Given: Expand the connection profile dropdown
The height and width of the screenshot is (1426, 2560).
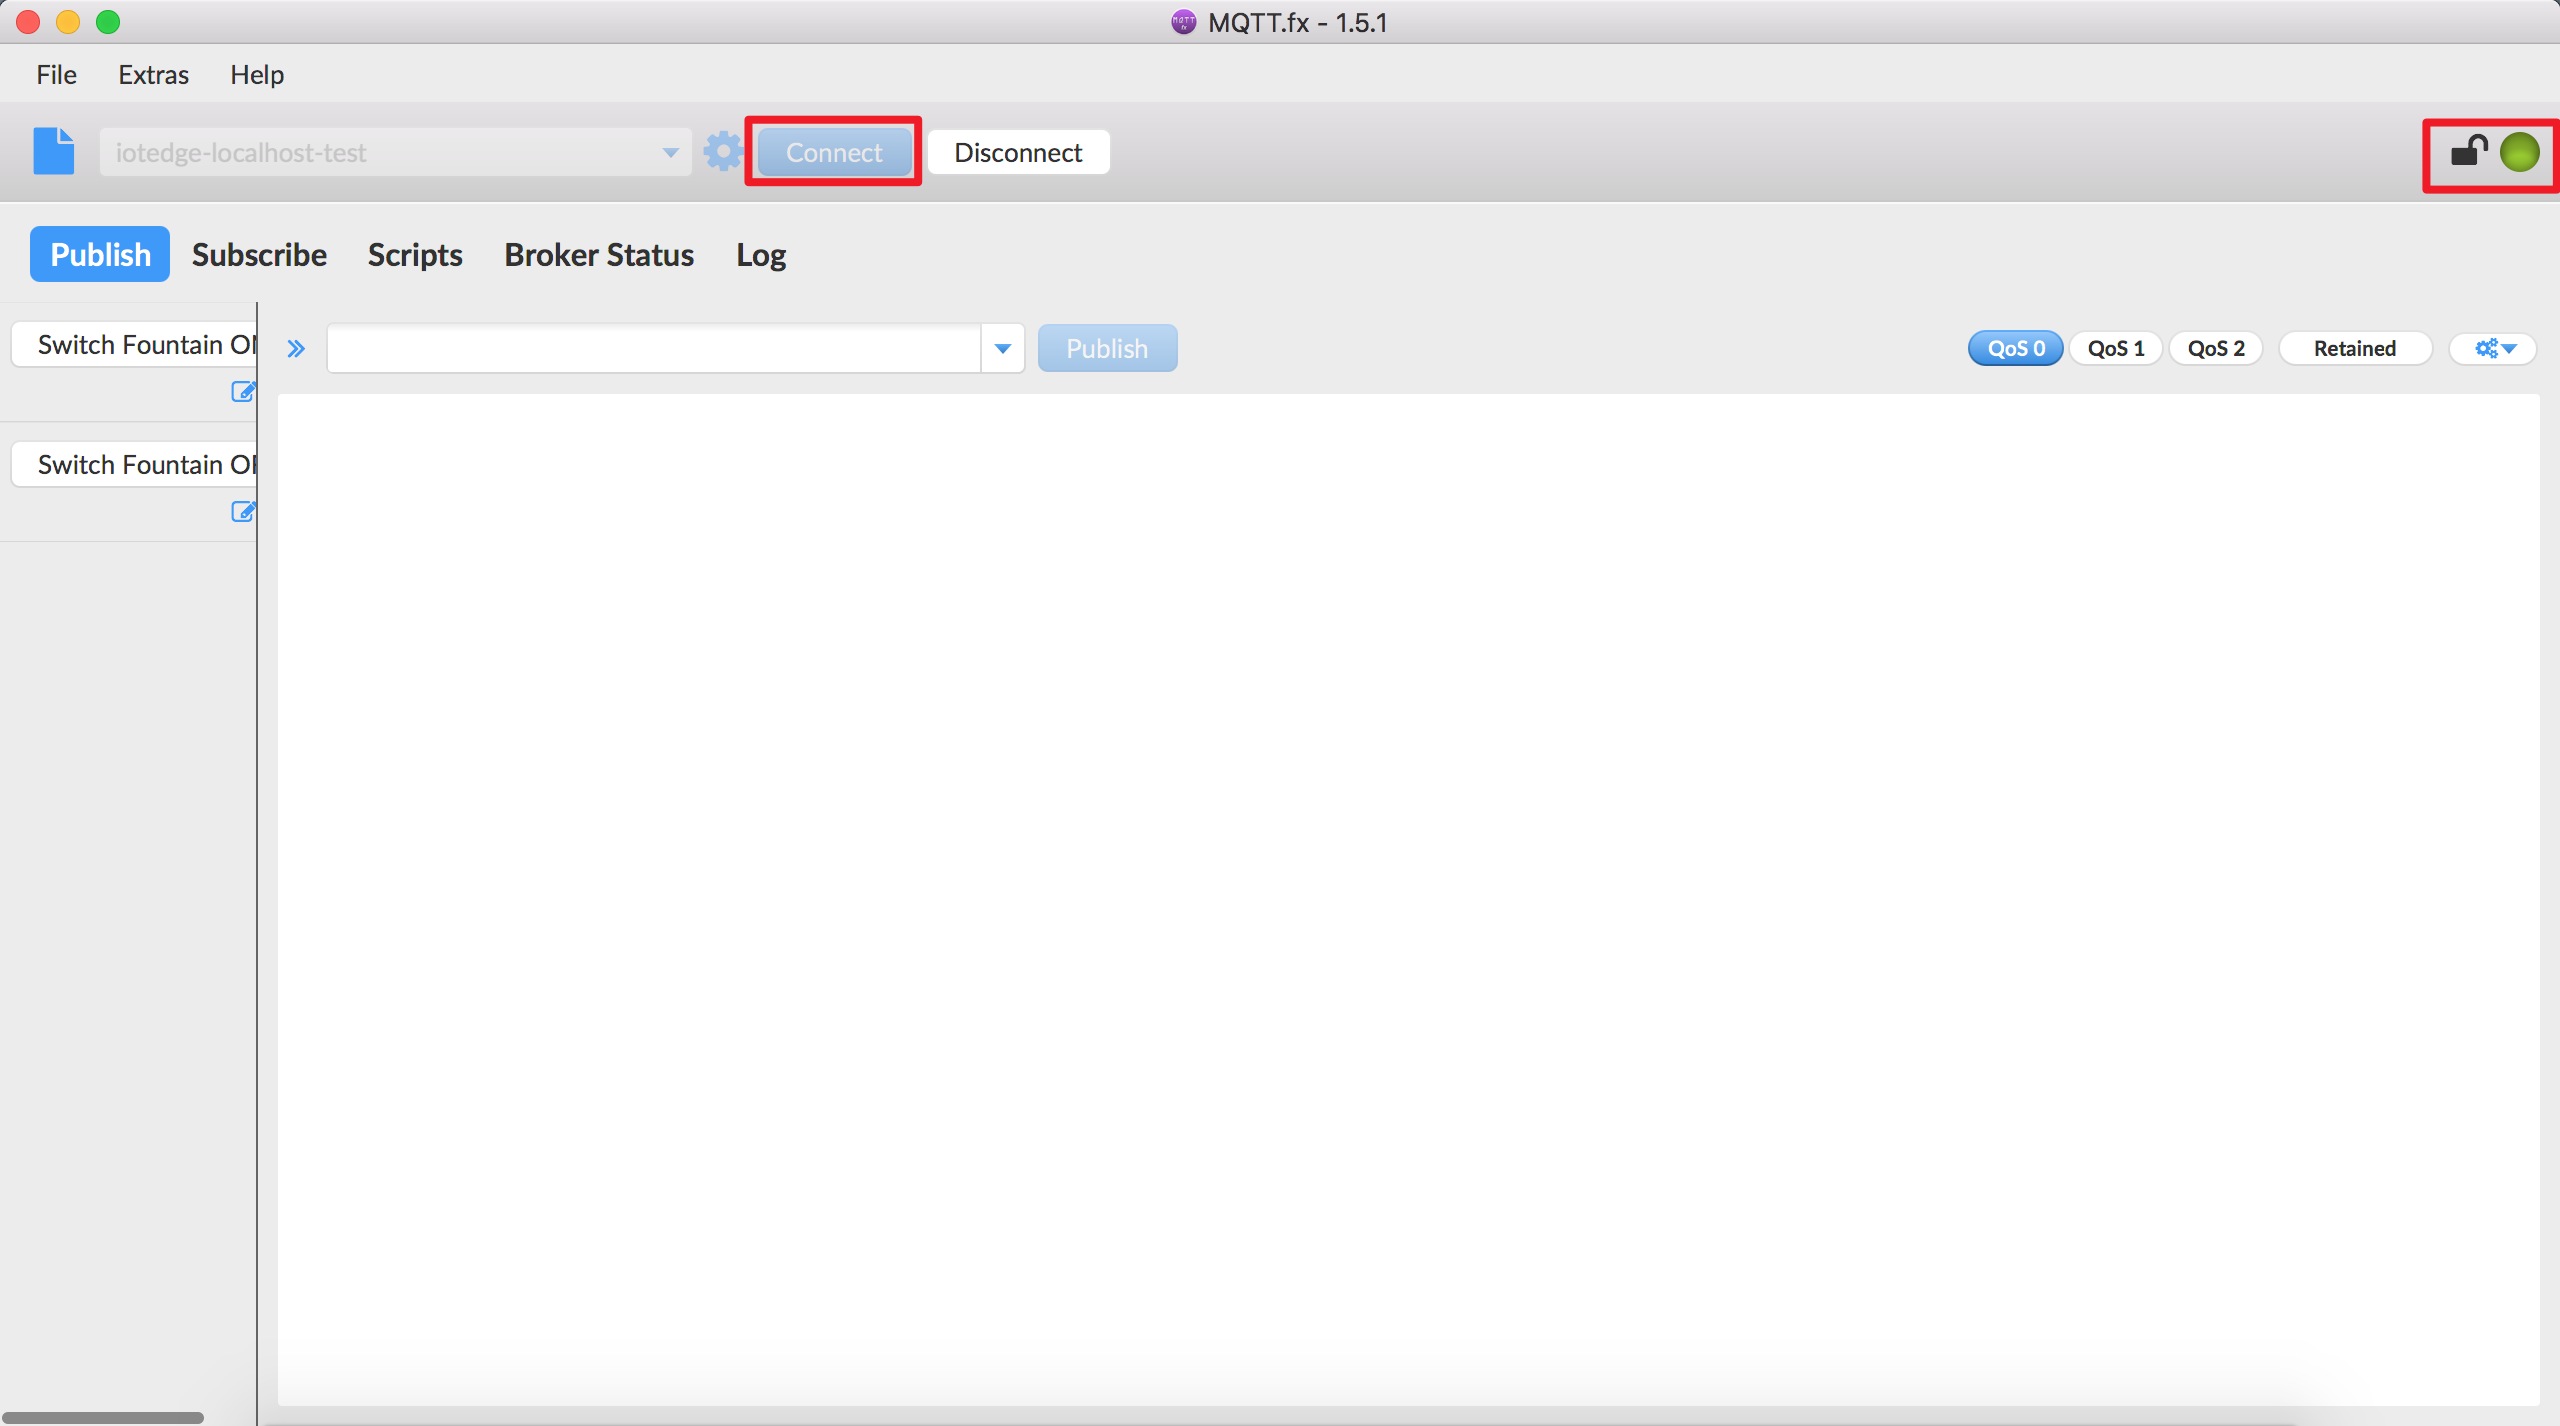Looking at the screenshot, I should tap(671, 151).
